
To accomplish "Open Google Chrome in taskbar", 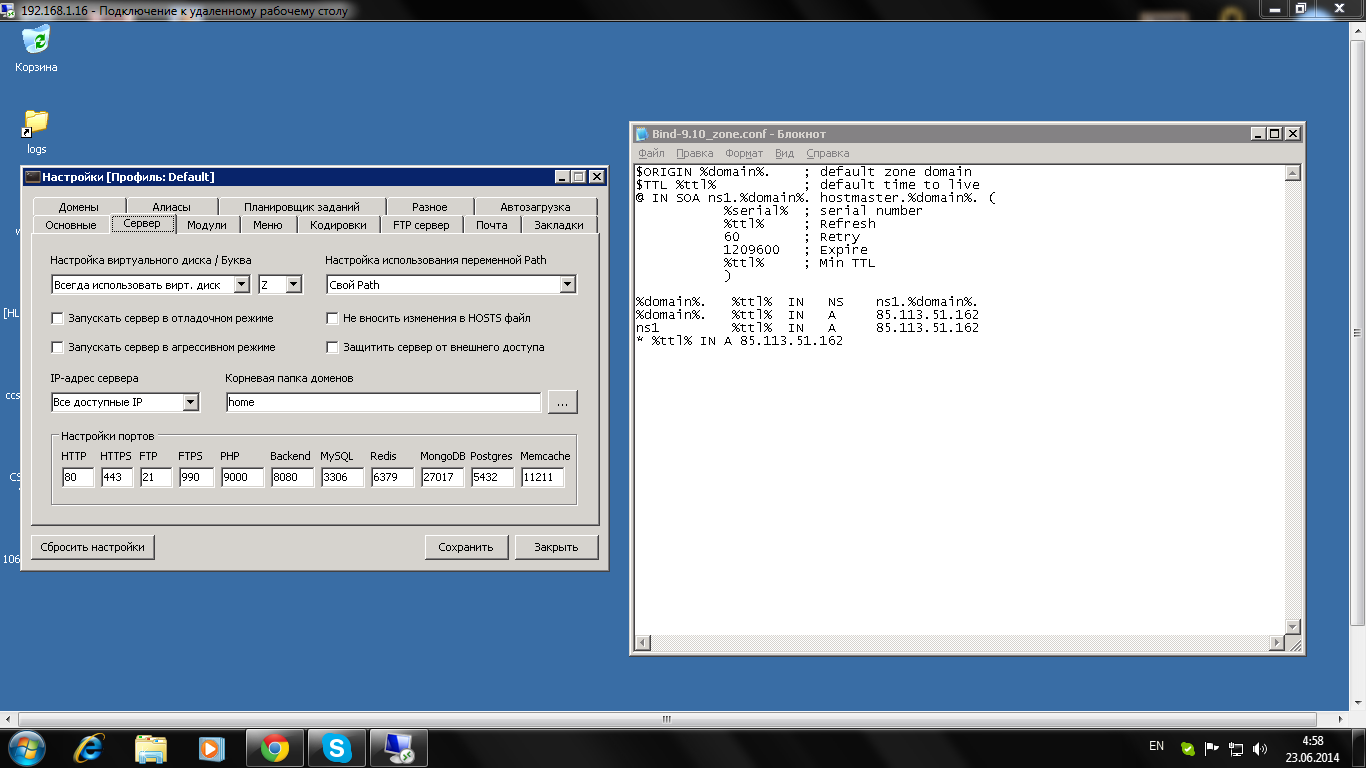I will [275, 748].
